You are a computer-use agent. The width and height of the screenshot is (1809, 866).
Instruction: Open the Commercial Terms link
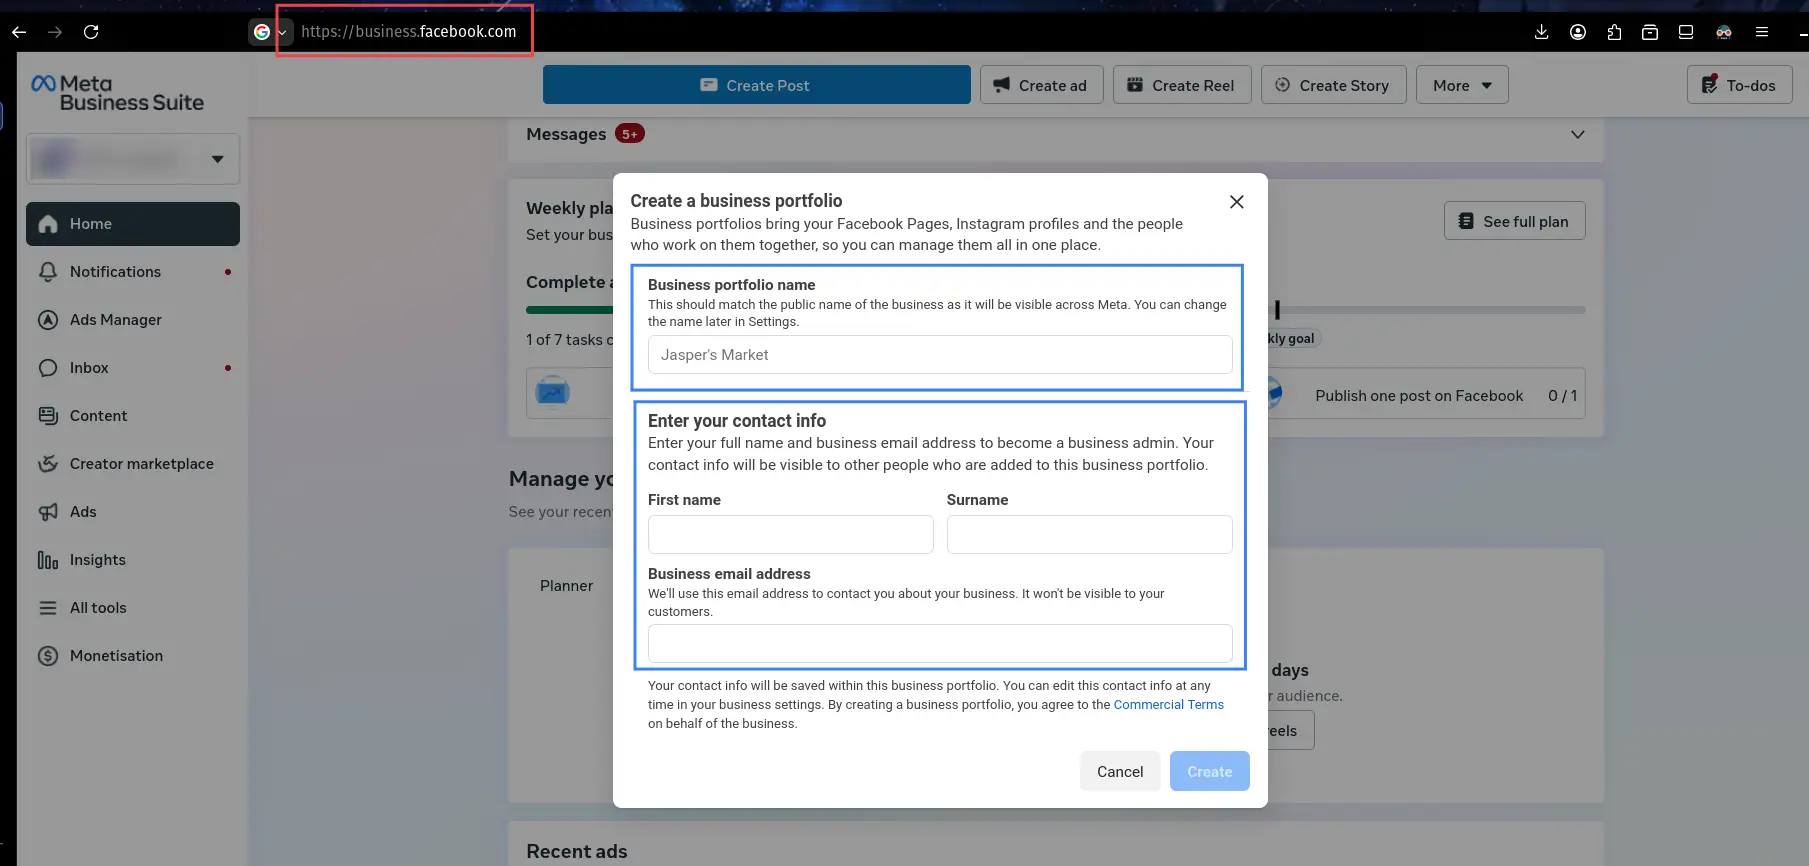pos(1168,705)
